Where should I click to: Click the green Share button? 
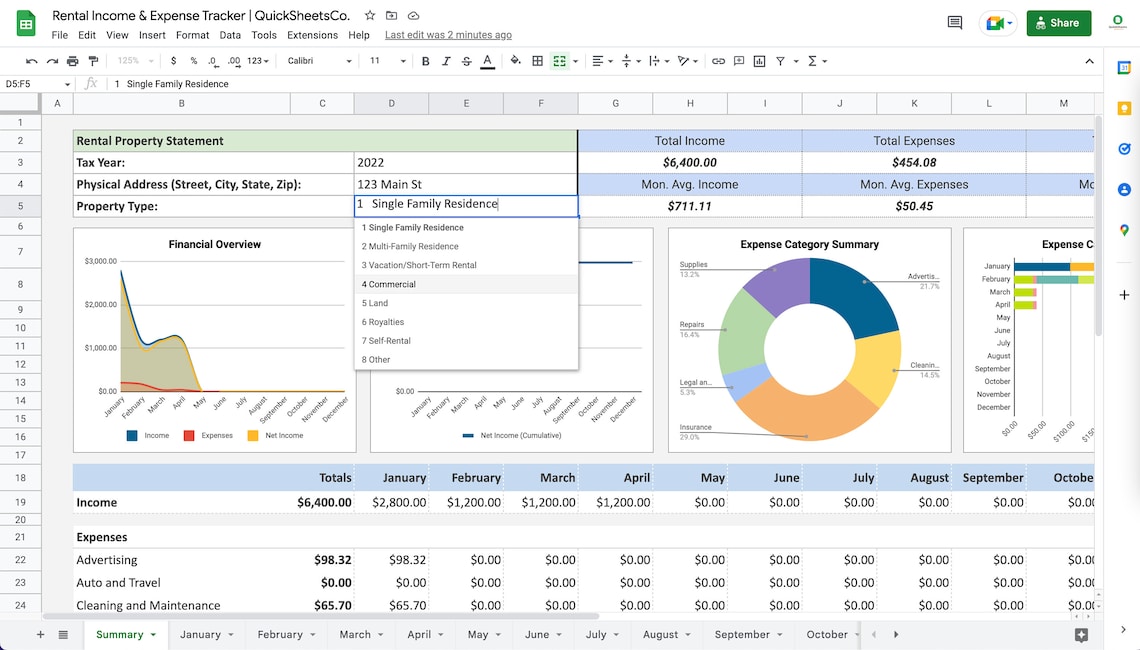tap(1058, 22)
